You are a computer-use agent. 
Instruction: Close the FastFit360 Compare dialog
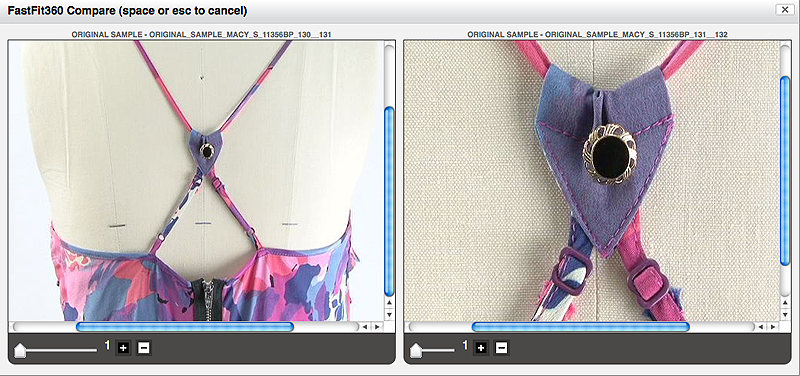783,9
